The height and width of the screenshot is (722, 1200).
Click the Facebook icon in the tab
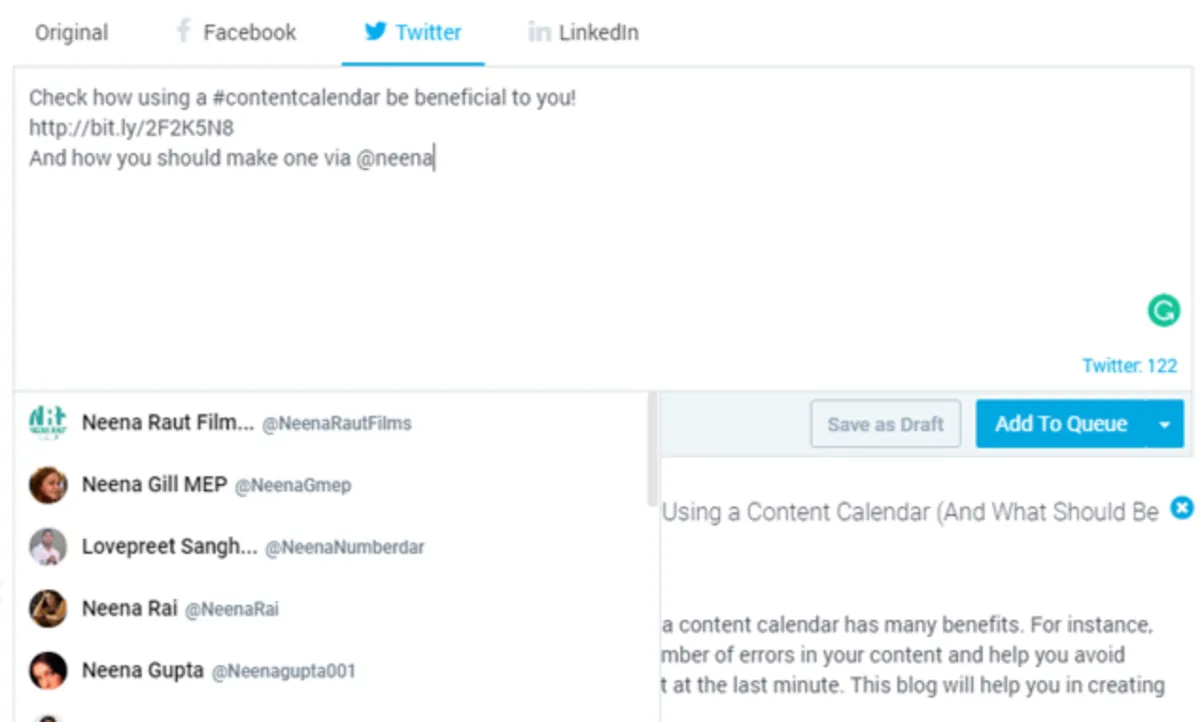coord(183,32)
